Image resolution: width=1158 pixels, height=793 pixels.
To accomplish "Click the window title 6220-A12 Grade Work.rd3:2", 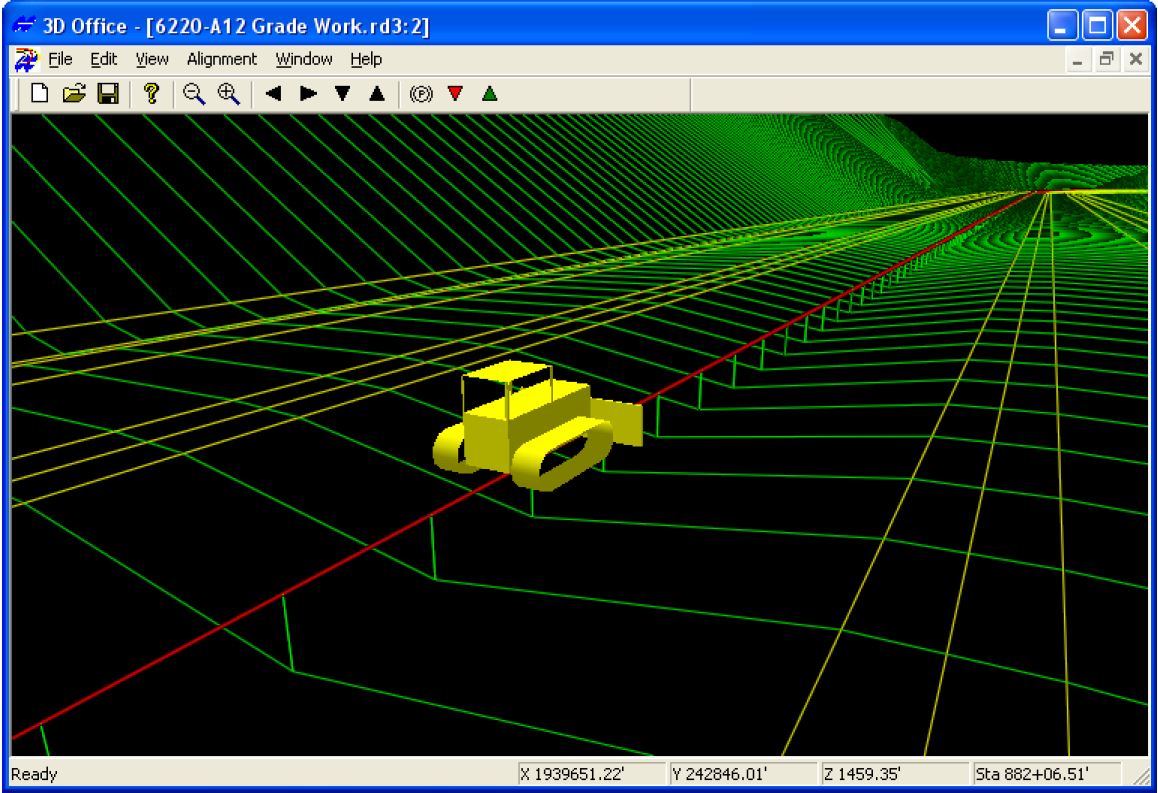I will tap(287, 26).
